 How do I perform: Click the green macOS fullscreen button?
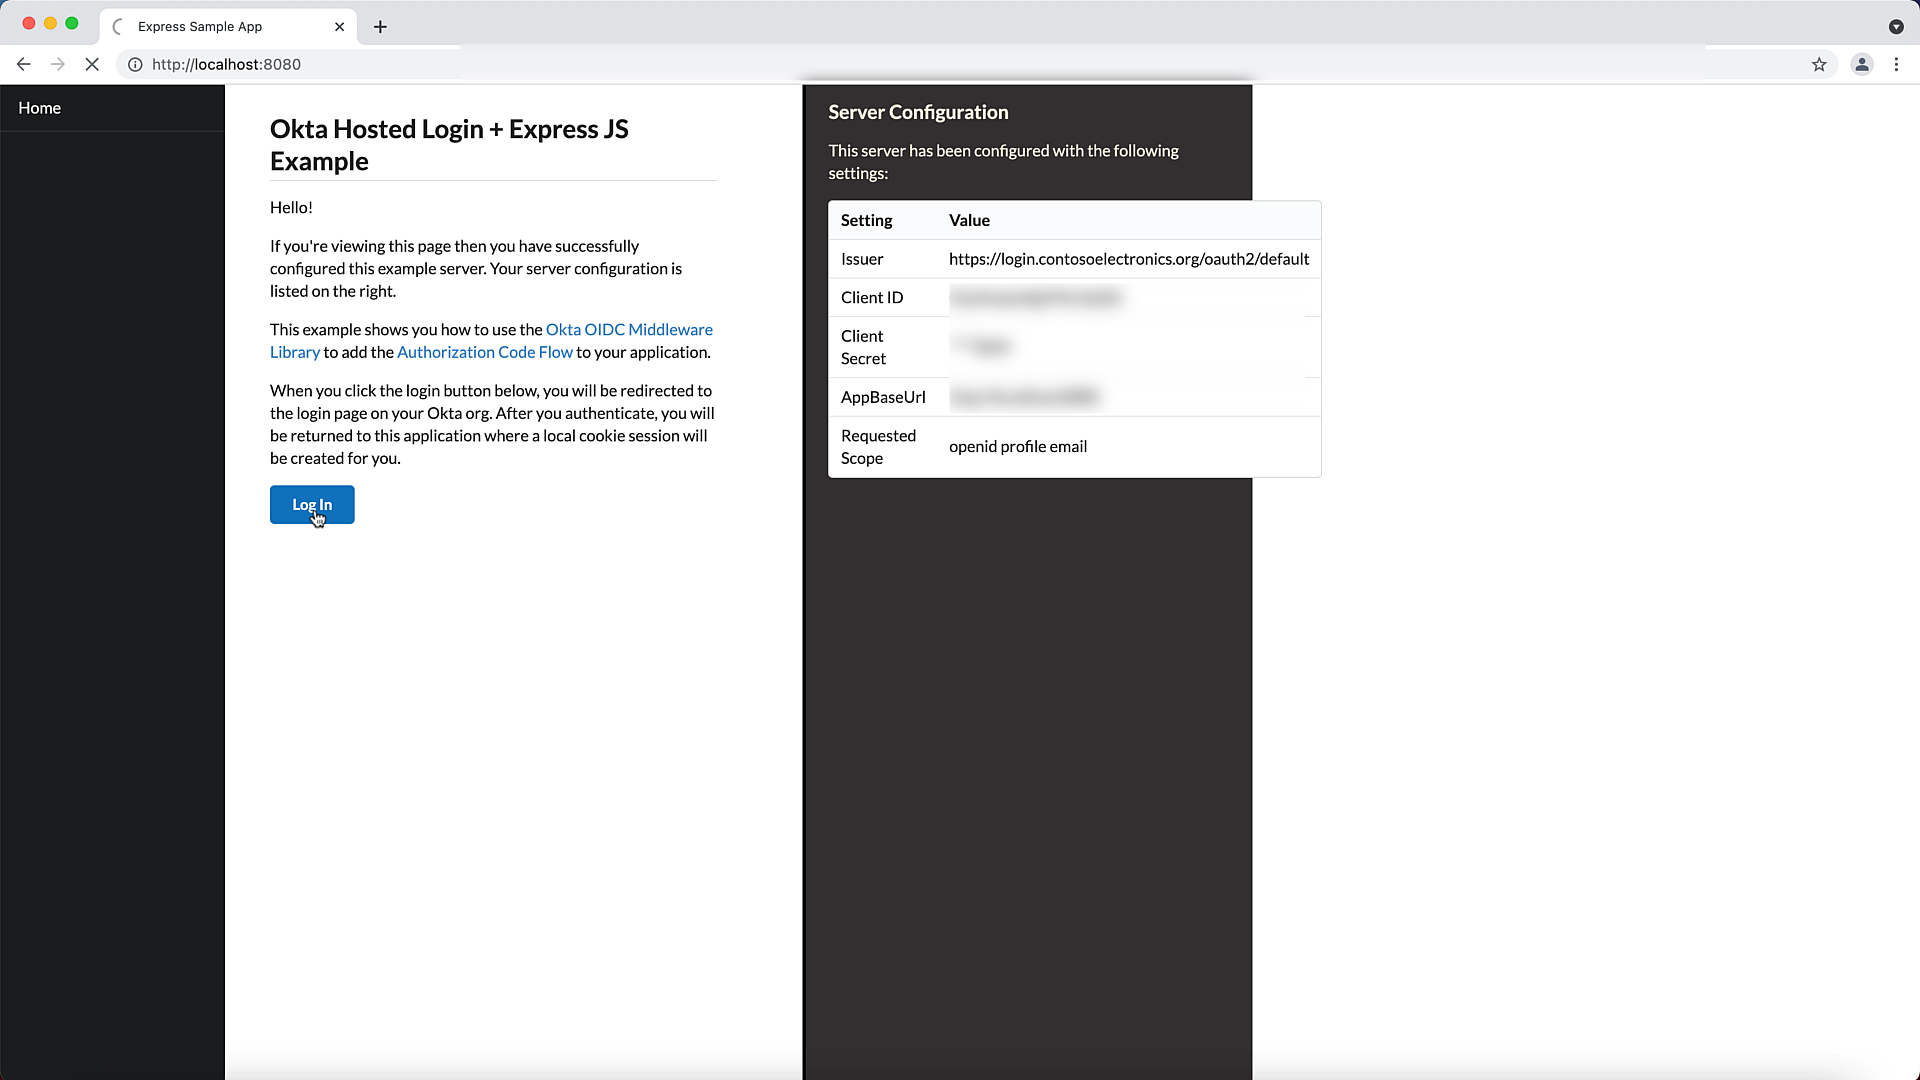point(72,23)
